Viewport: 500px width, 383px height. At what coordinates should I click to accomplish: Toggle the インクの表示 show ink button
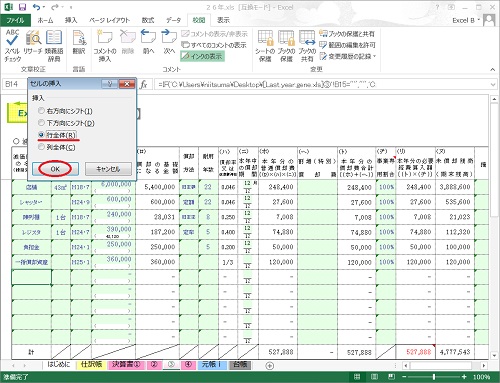tap(202, 56)
